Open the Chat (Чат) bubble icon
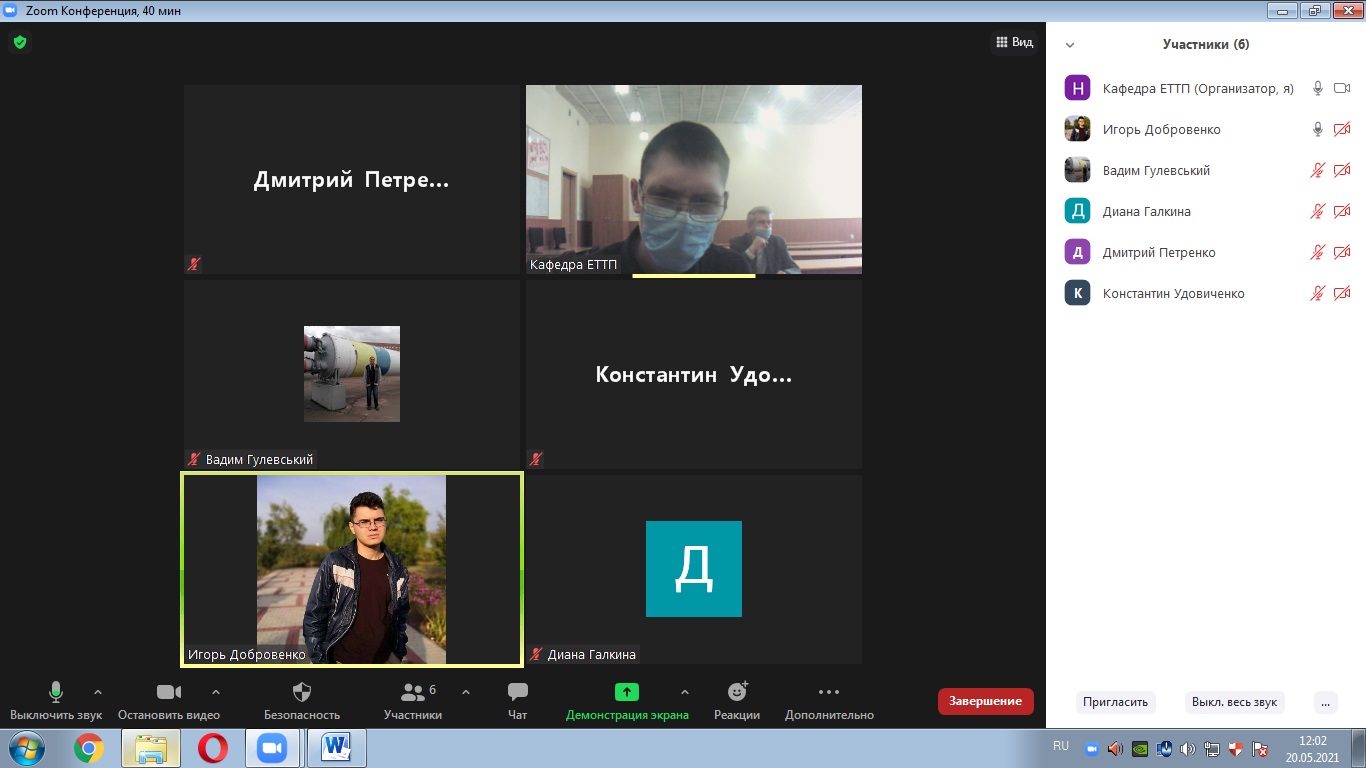The height and width of the screenshot is (768, 1366). (517, 692)
